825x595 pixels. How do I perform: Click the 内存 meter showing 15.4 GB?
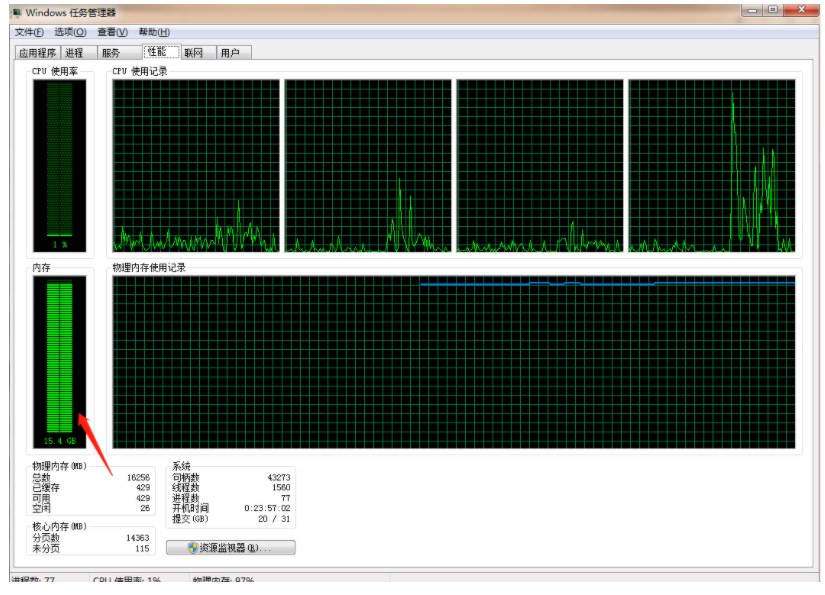(x=59, y=362)
